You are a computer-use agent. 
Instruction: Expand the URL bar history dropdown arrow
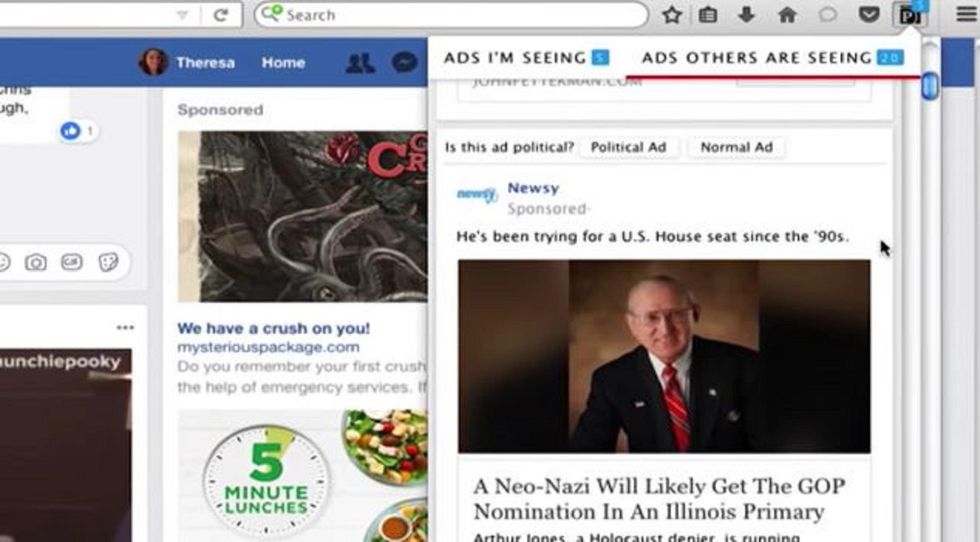182,15
